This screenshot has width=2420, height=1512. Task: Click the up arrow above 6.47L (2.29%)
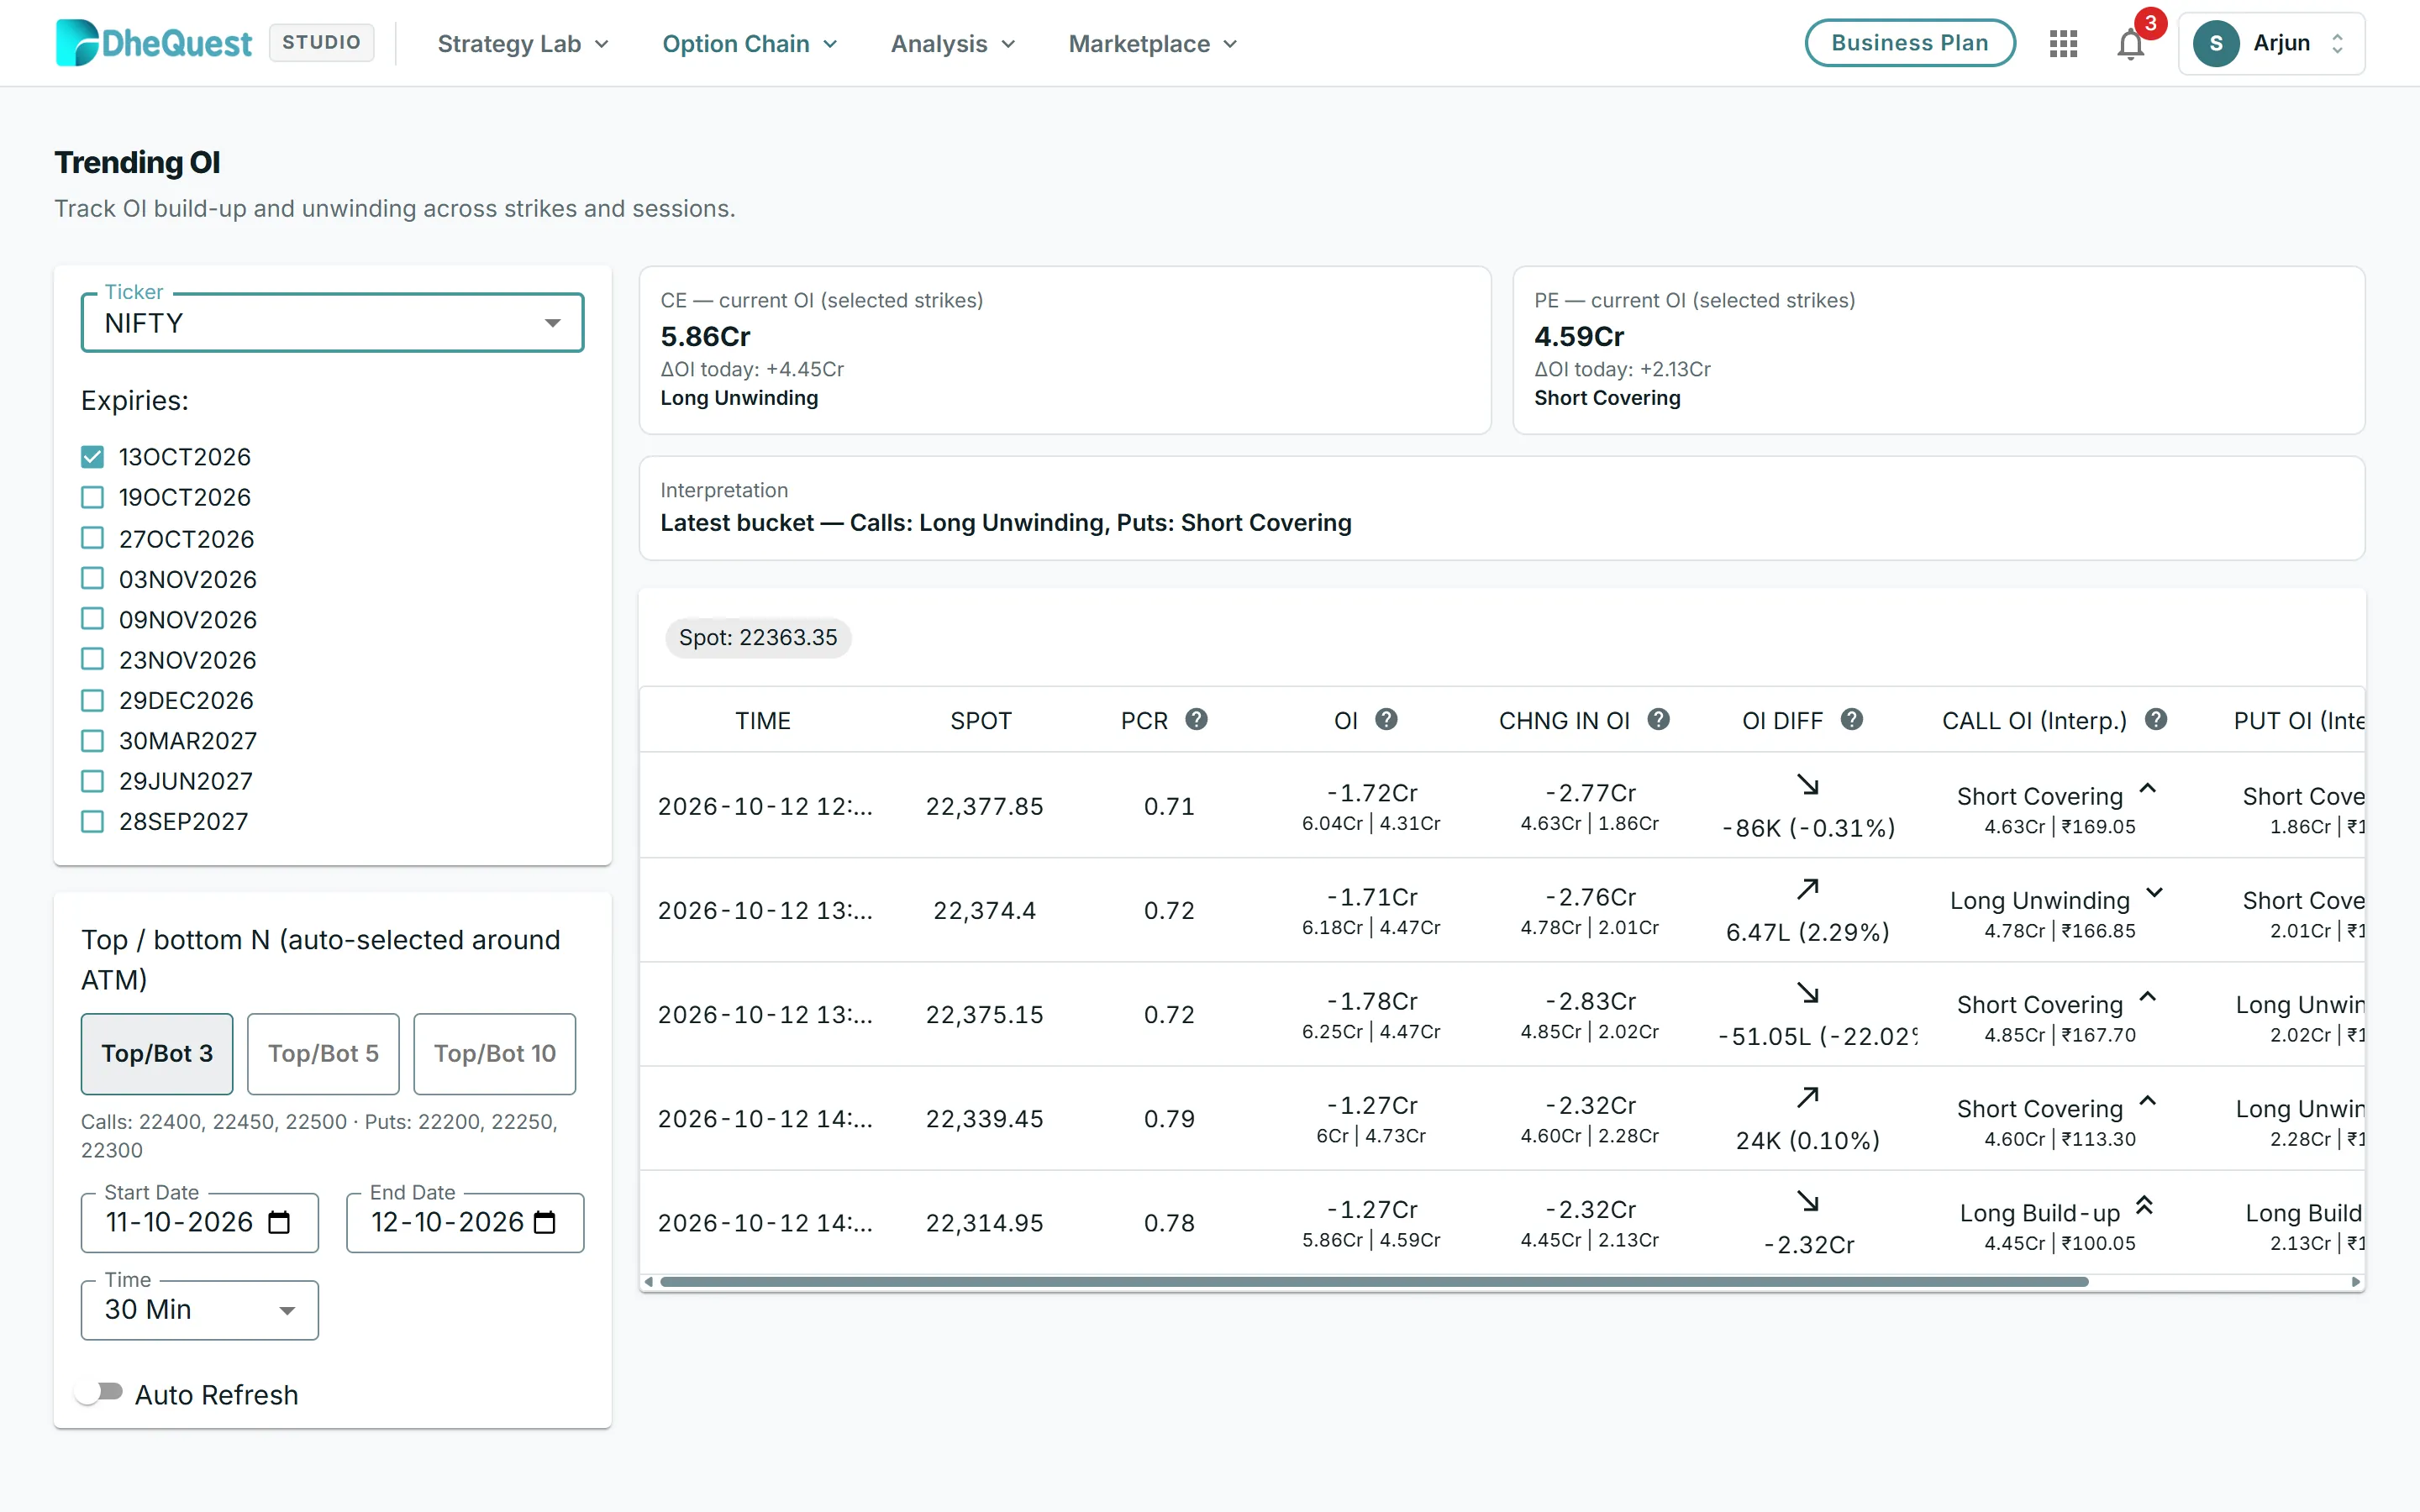tap(1808, 889)
